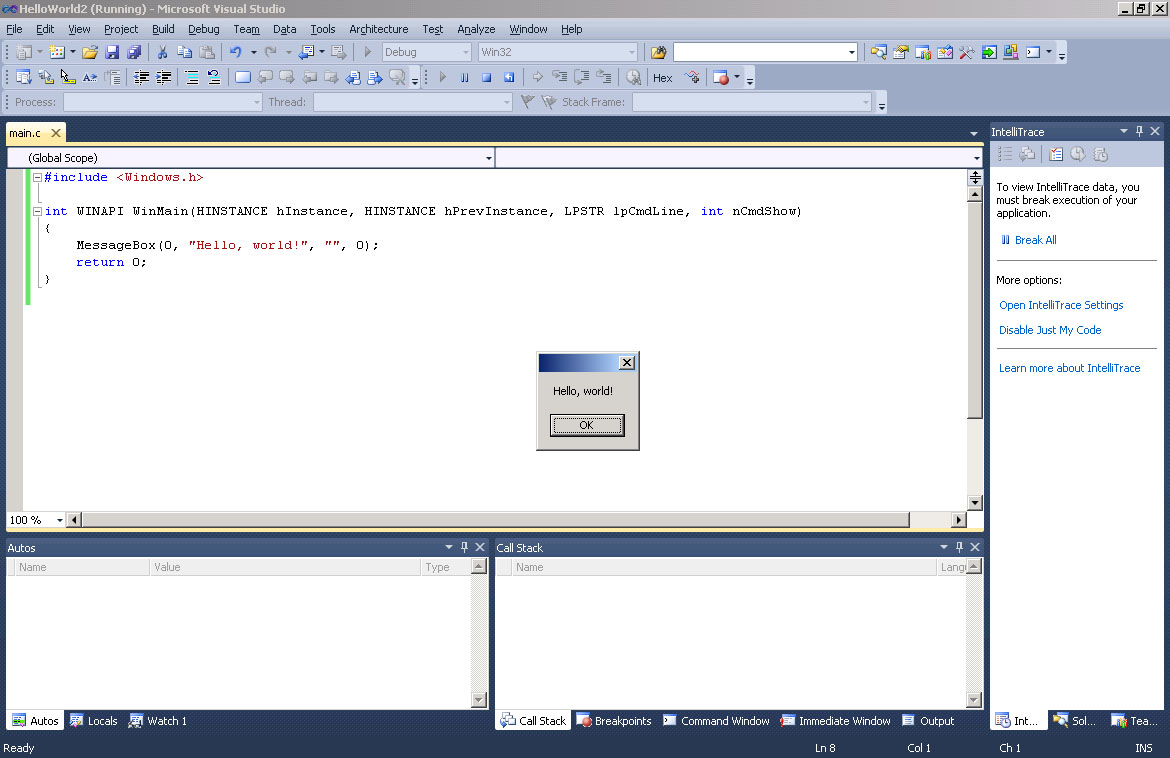Increase line indent with the indent icon
Viewport: 1170px width, 758px height.
click(x=163, y=78)
